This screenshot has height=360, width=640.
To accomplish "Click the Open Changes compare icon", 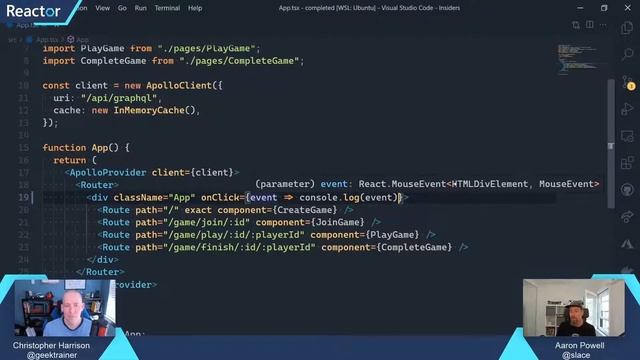I will point(576,25).
